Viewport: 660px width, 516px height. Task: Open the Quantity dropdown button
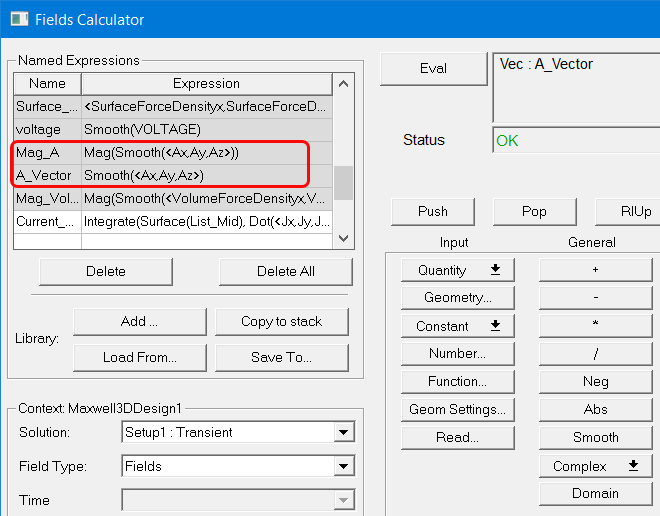coord(458,270)
